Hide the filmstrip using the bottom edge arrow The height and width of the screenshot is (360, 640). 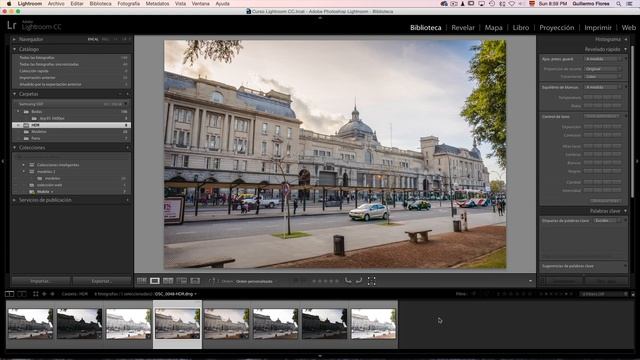(x=320, y=356)
